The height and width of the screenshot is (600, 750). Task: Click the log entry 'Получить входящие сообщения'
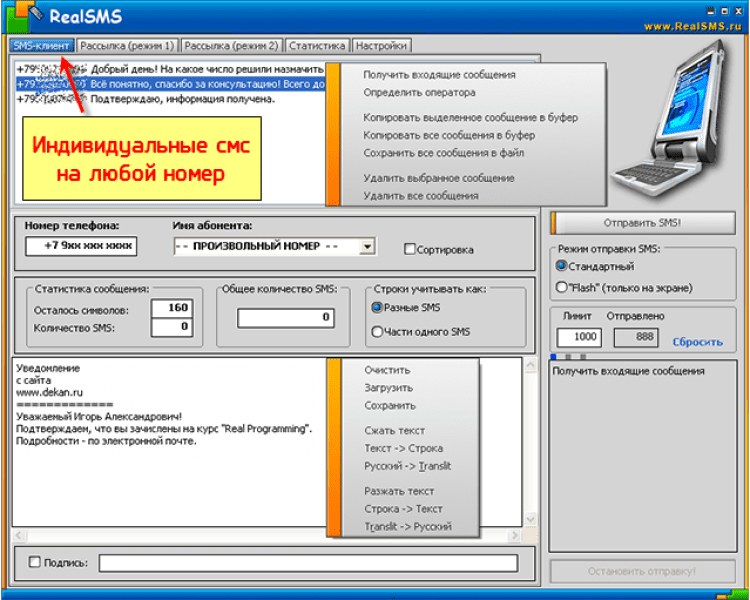(x=628, y=371)
